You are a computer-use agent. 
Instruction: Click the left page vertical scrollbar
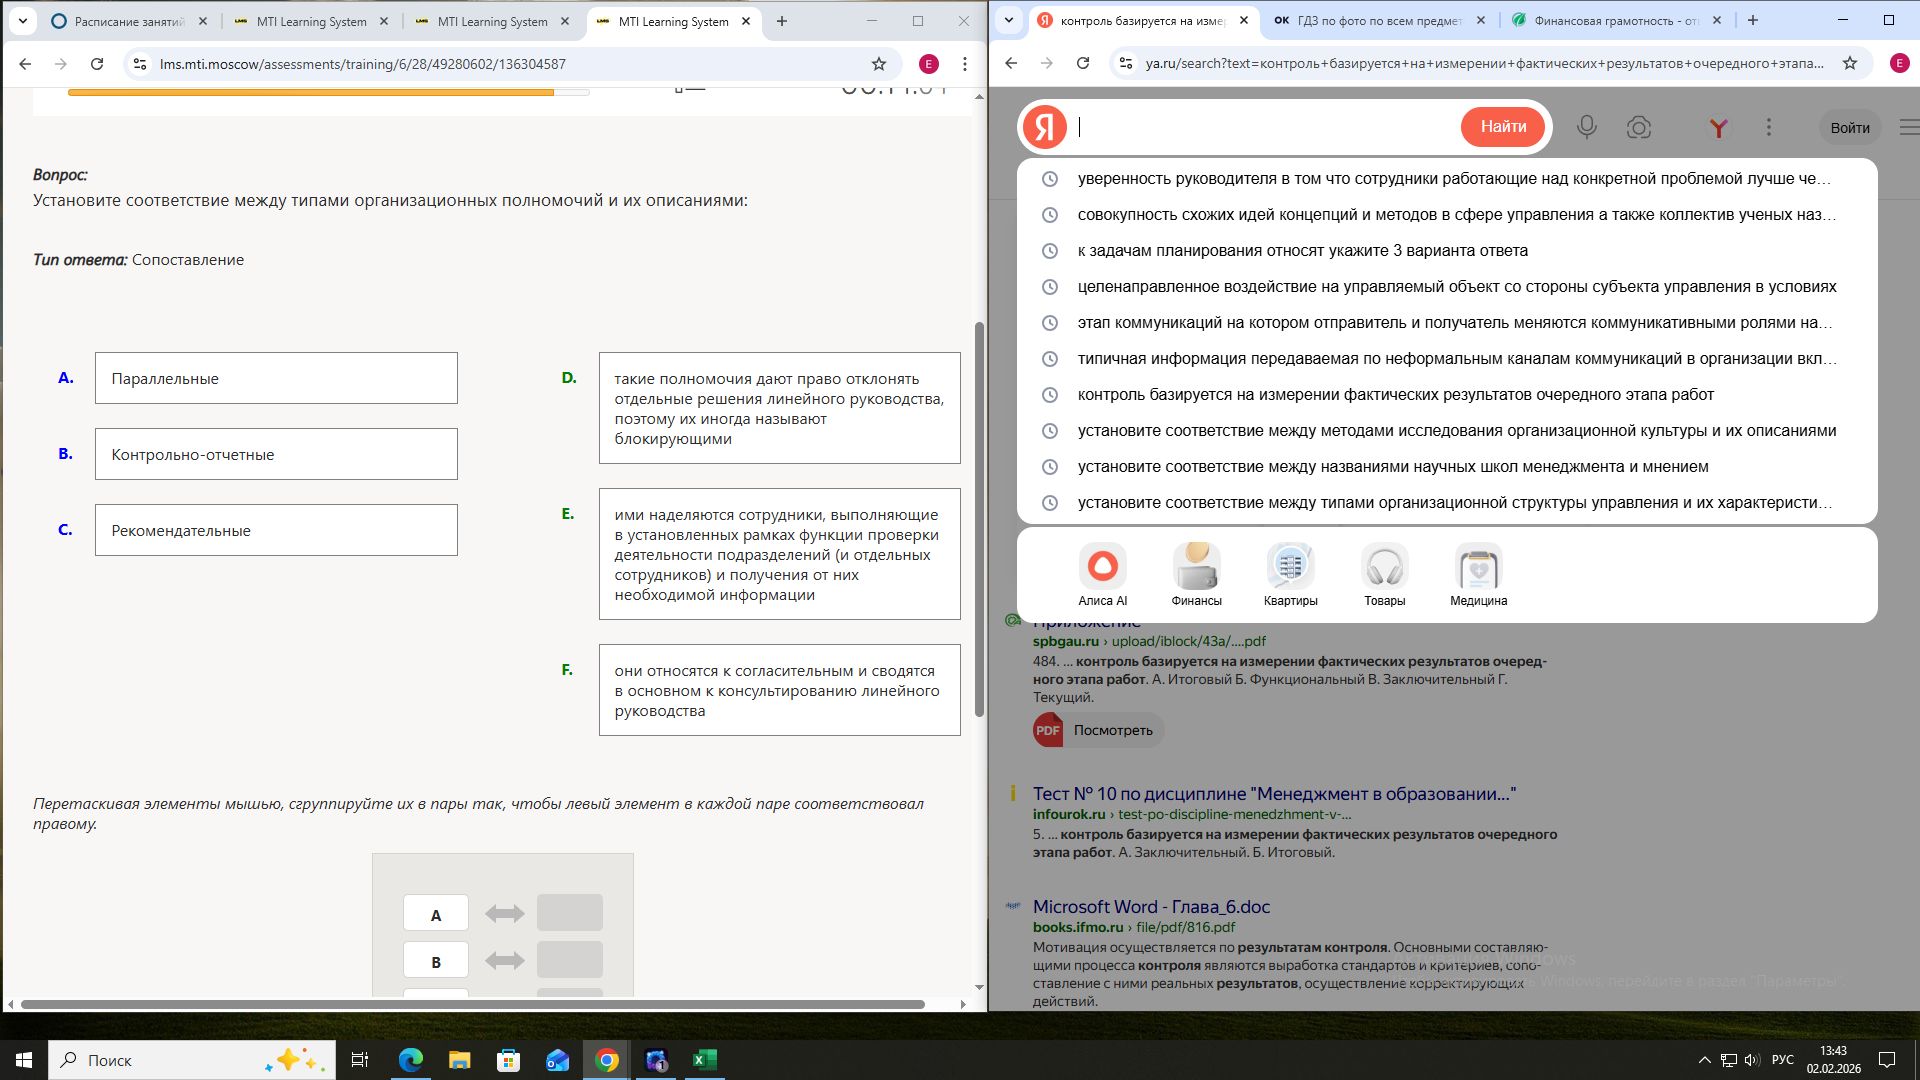tap(979, 520)
